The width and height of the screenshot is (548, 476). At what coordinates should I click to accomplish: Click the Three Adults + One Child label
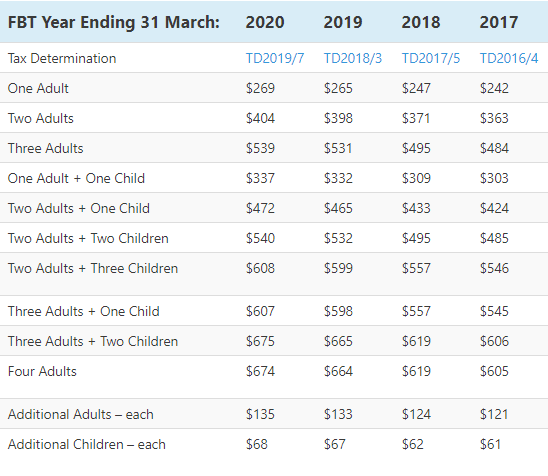click(x=84, y=311)
